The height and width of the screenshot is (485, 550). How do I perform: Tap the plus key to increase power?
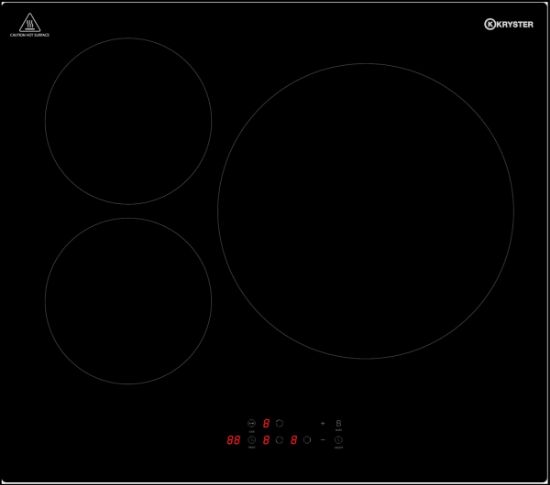[323, 423]
